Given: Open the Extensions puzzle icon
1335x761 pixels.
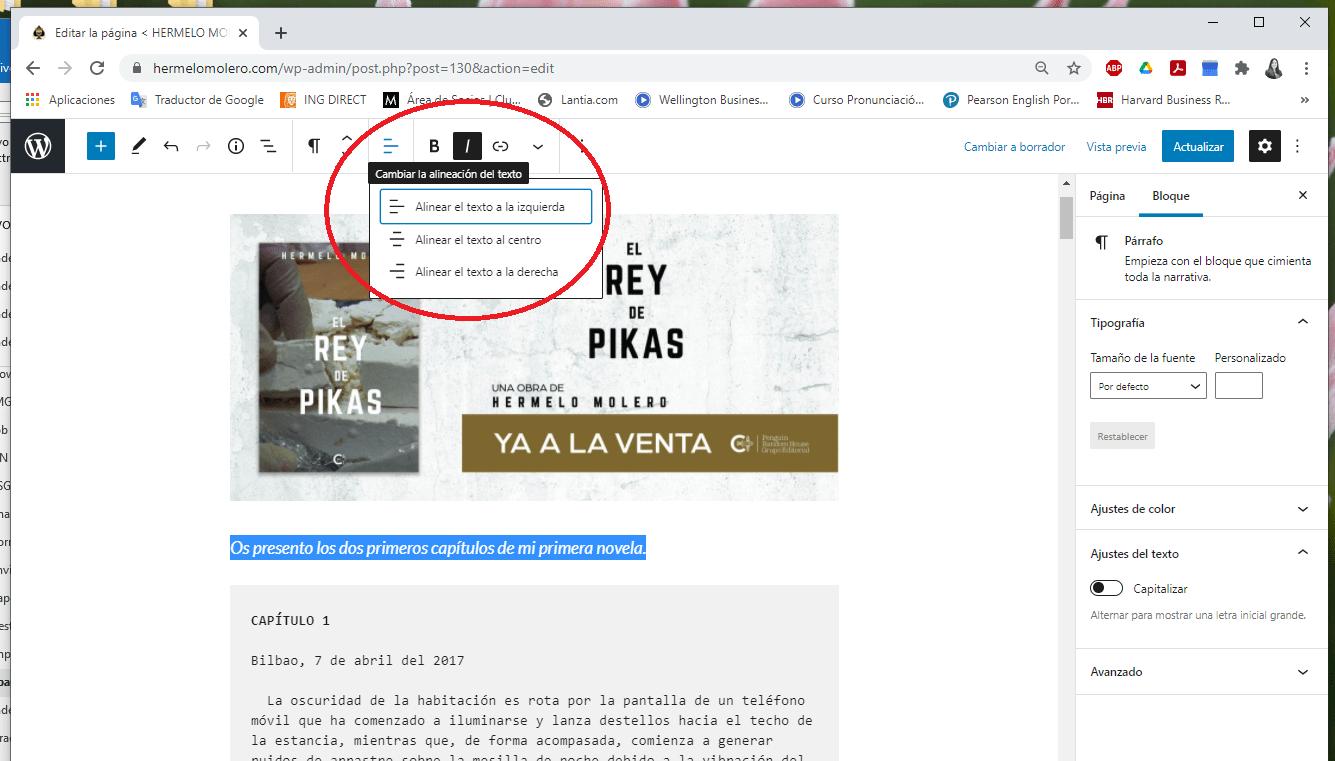Looking at the screenshot, I should [x=1242, y=68].
